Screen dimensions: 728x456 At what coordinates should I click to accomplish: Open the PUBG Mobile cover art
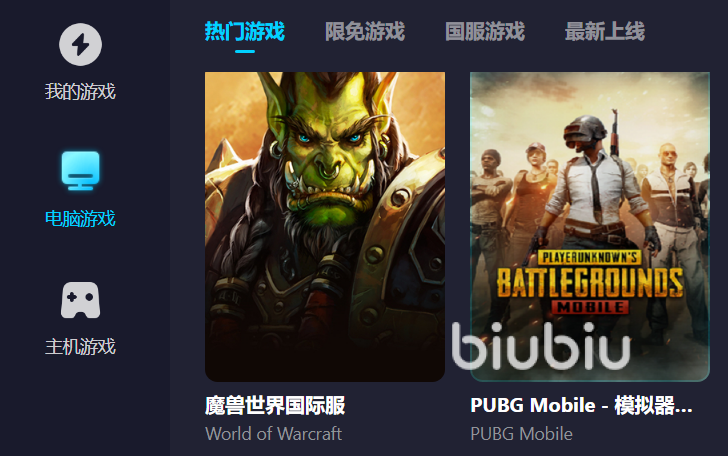coord(590,227)
